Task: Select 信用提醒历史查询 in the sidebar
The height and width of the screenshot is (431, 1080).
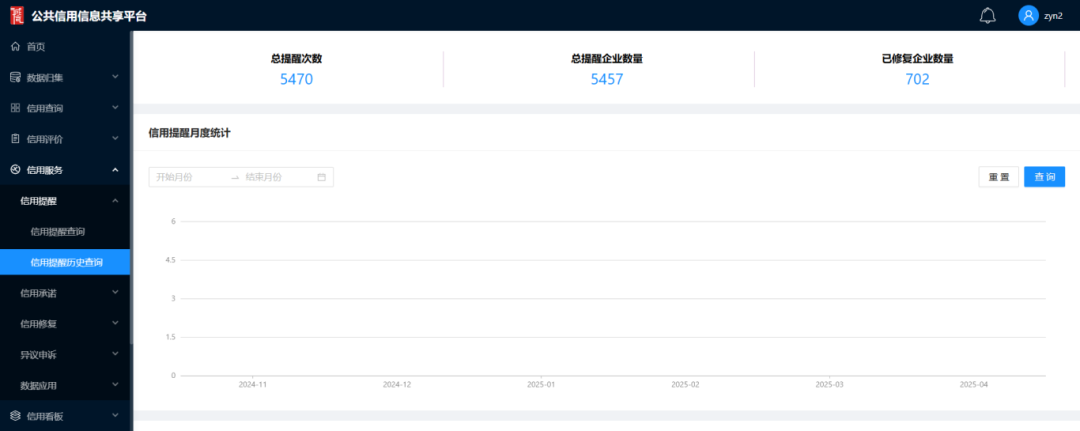Action: pyautogui.click(x=65, y=262)
